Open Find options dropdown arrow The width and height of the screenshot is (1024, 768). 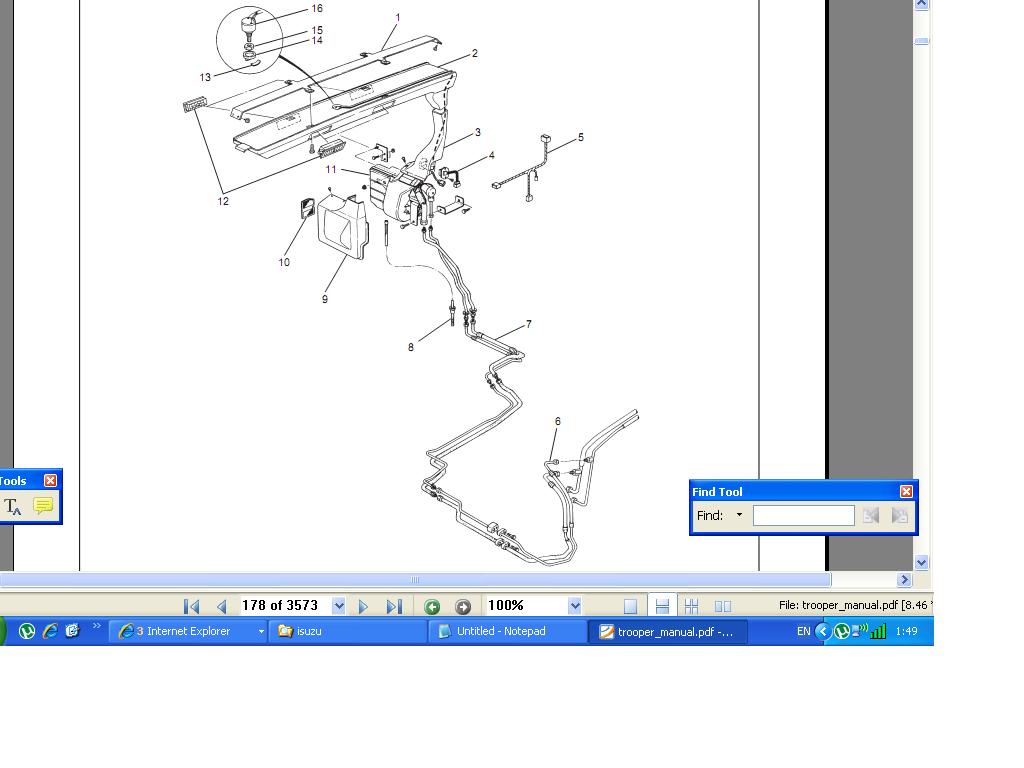coord(739,516)
